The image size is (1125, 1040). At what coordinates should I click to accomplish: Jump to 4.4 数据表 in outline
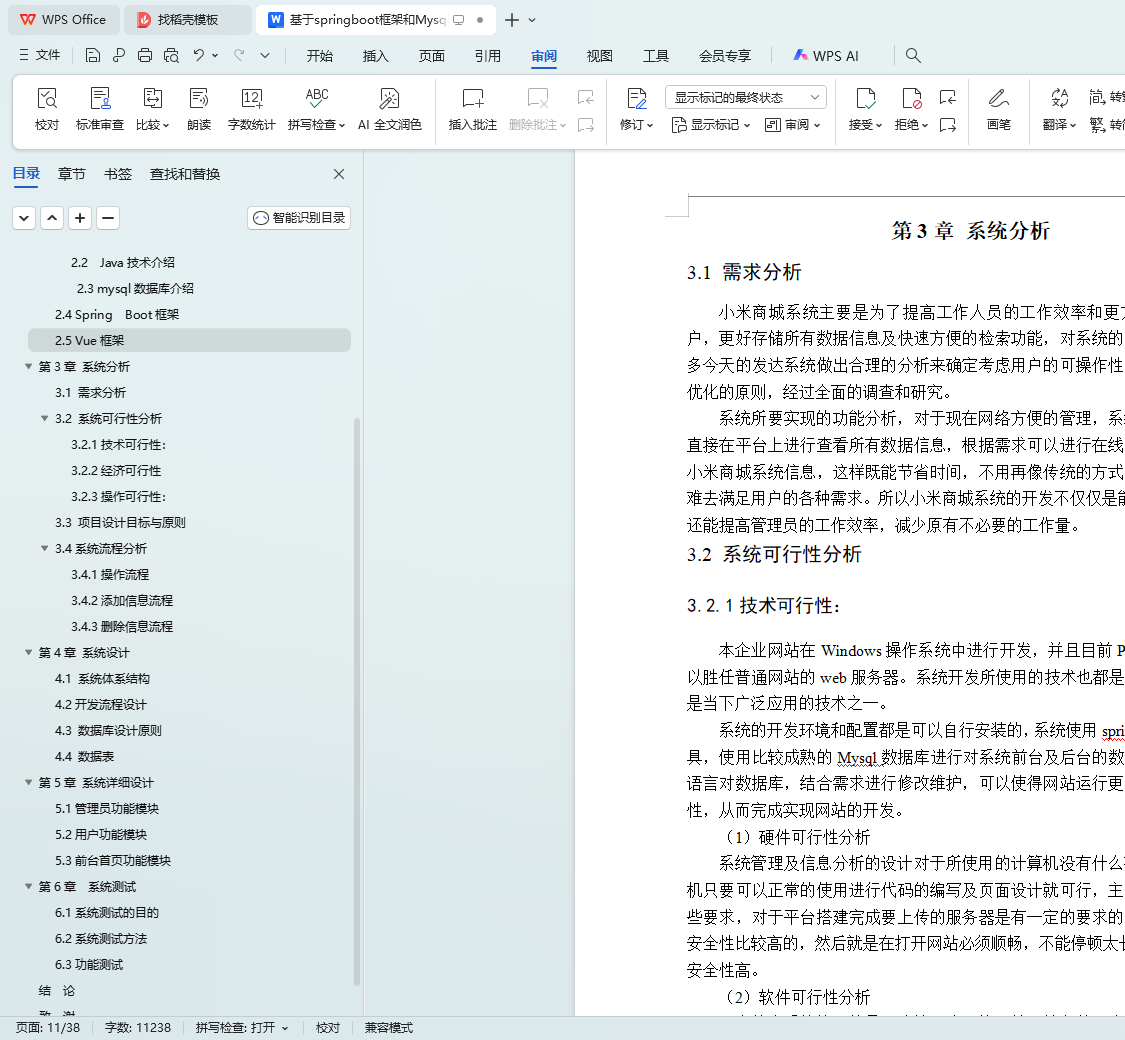point(85,756)
